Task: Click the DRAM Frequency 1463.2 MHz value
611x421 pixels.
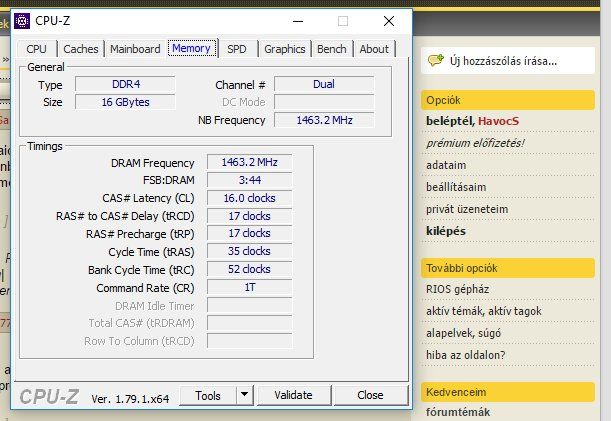Action: [x=249, y=162]
